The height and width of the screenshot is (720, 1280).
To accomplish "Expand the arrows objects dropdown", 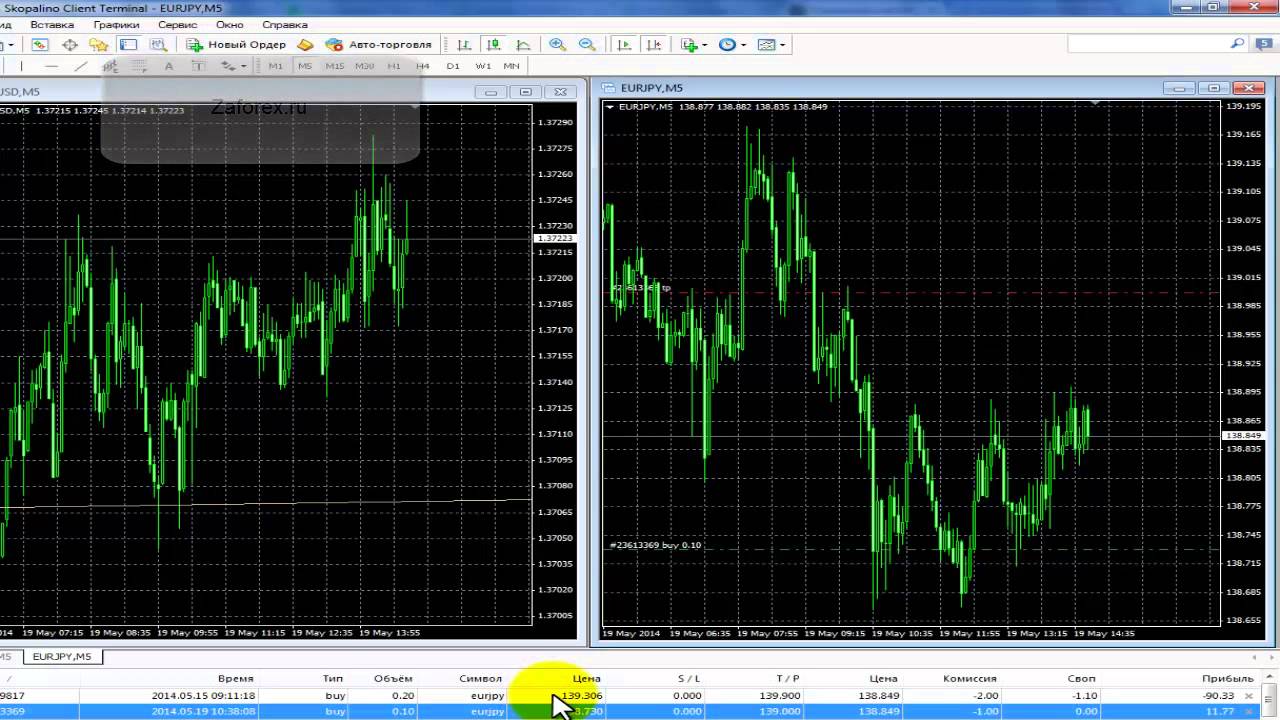I will [x=243, y=66].
